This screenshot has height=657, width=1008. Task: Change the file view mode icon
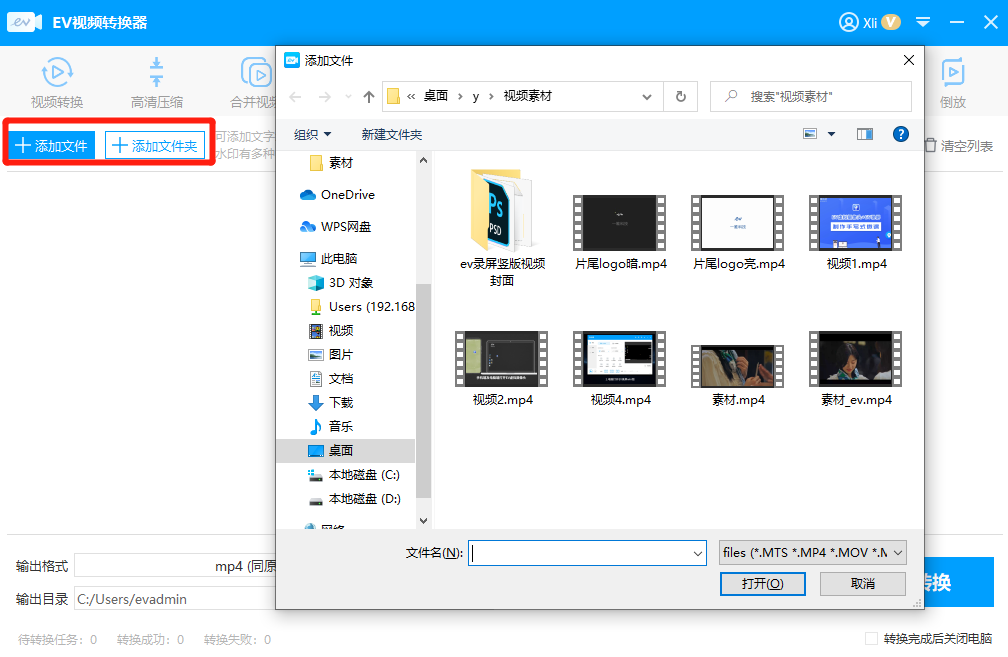click(x=810, y=134)
